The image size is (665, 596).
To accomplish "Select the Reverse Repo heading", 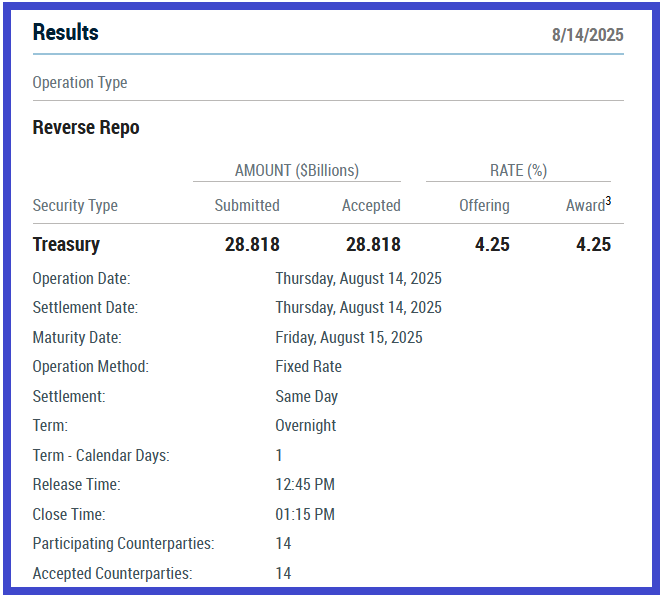I will [86, 128].
